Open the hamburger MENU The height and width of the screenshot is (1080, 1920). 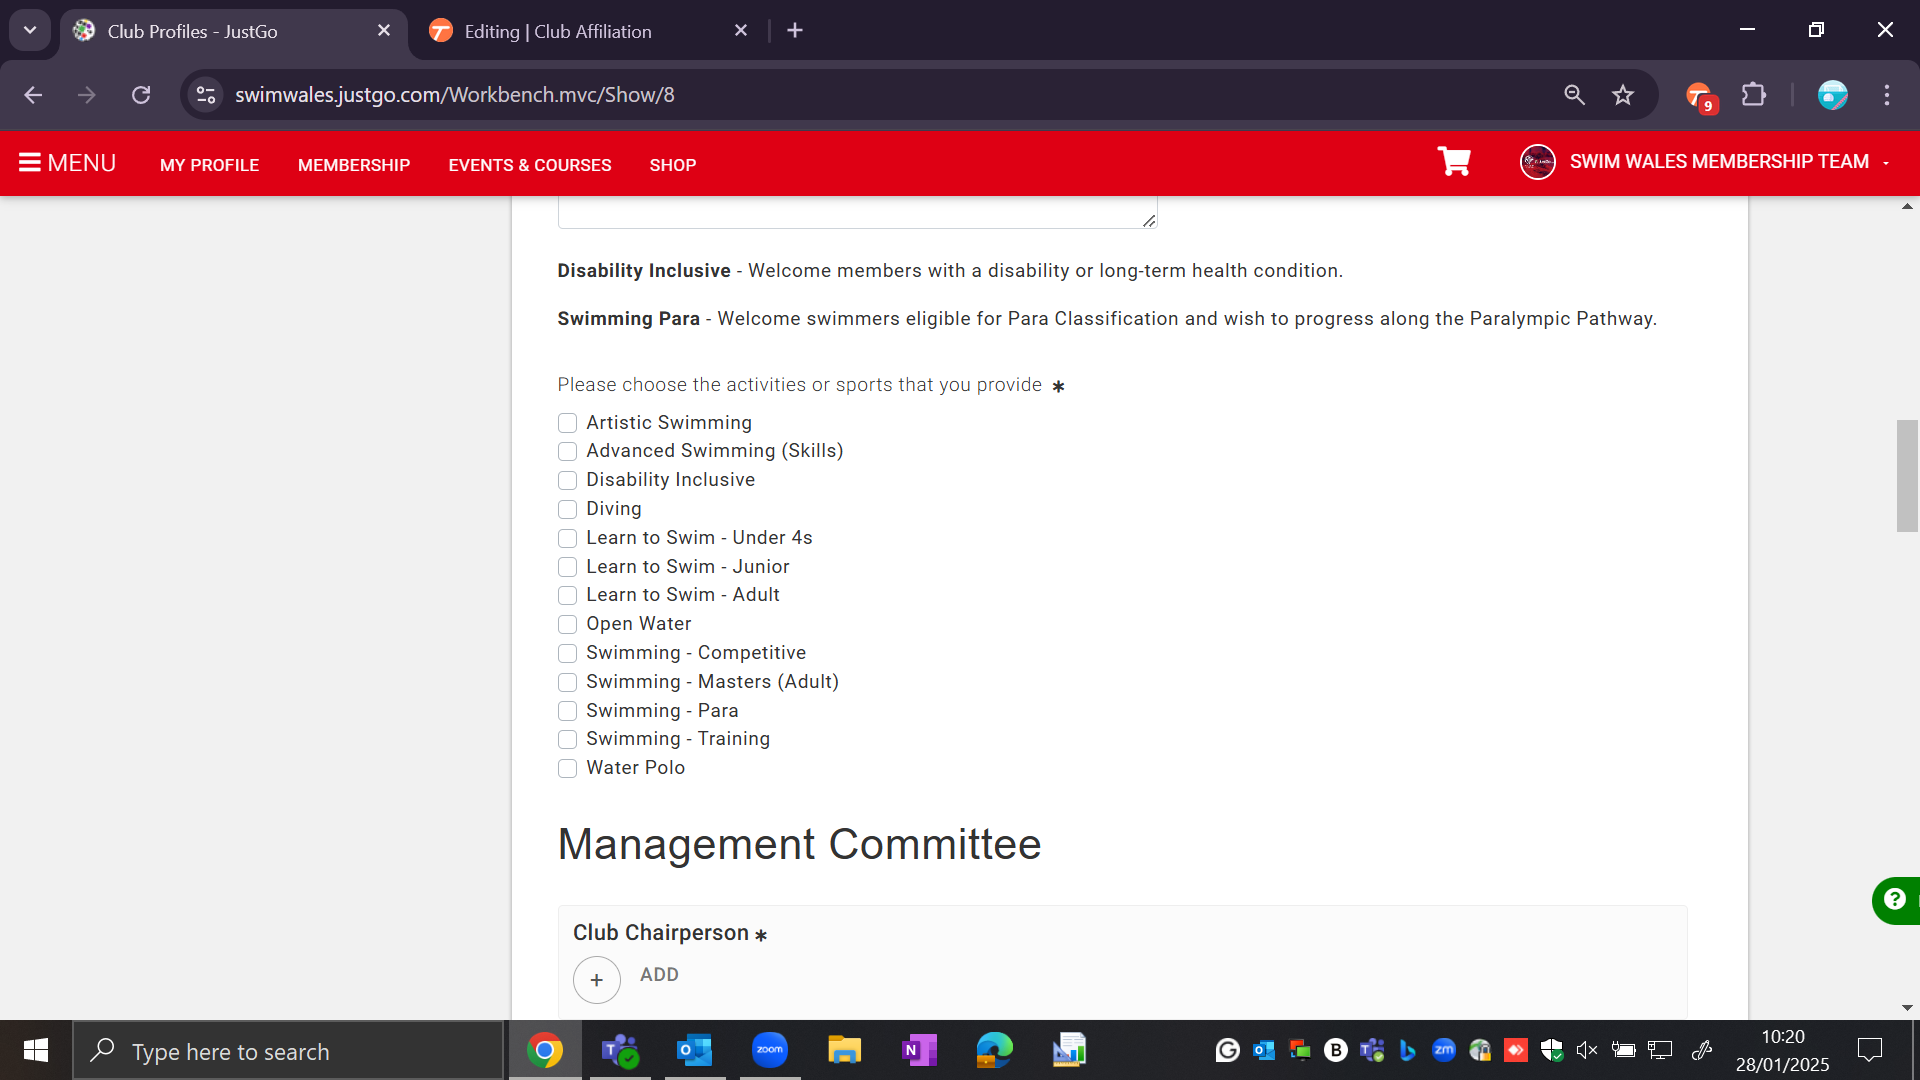67,163
